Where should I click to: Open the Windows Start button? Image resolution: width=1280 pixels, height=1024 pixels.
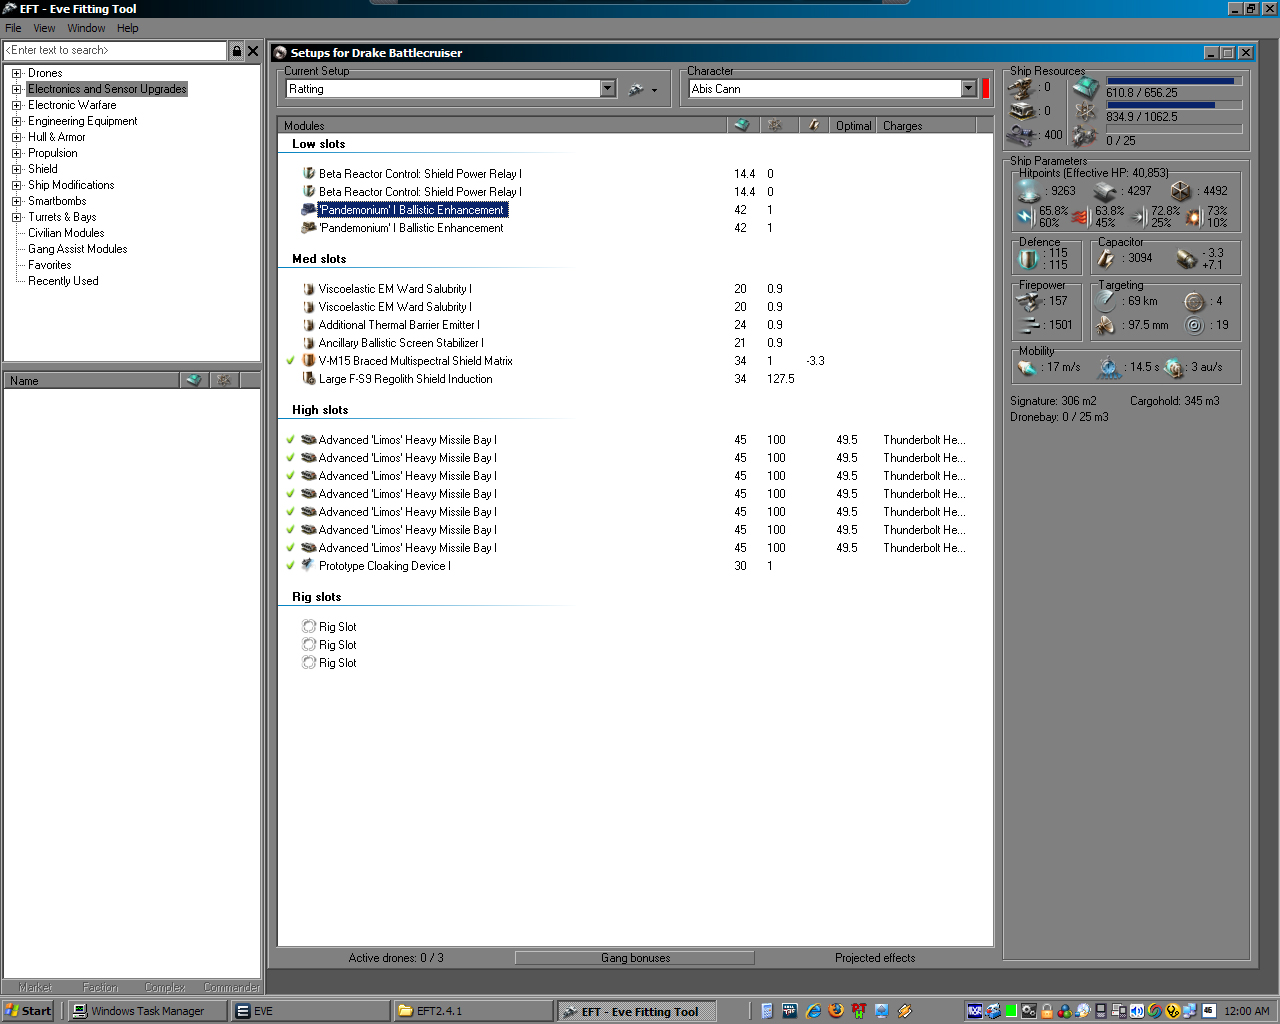(28, 1011)
